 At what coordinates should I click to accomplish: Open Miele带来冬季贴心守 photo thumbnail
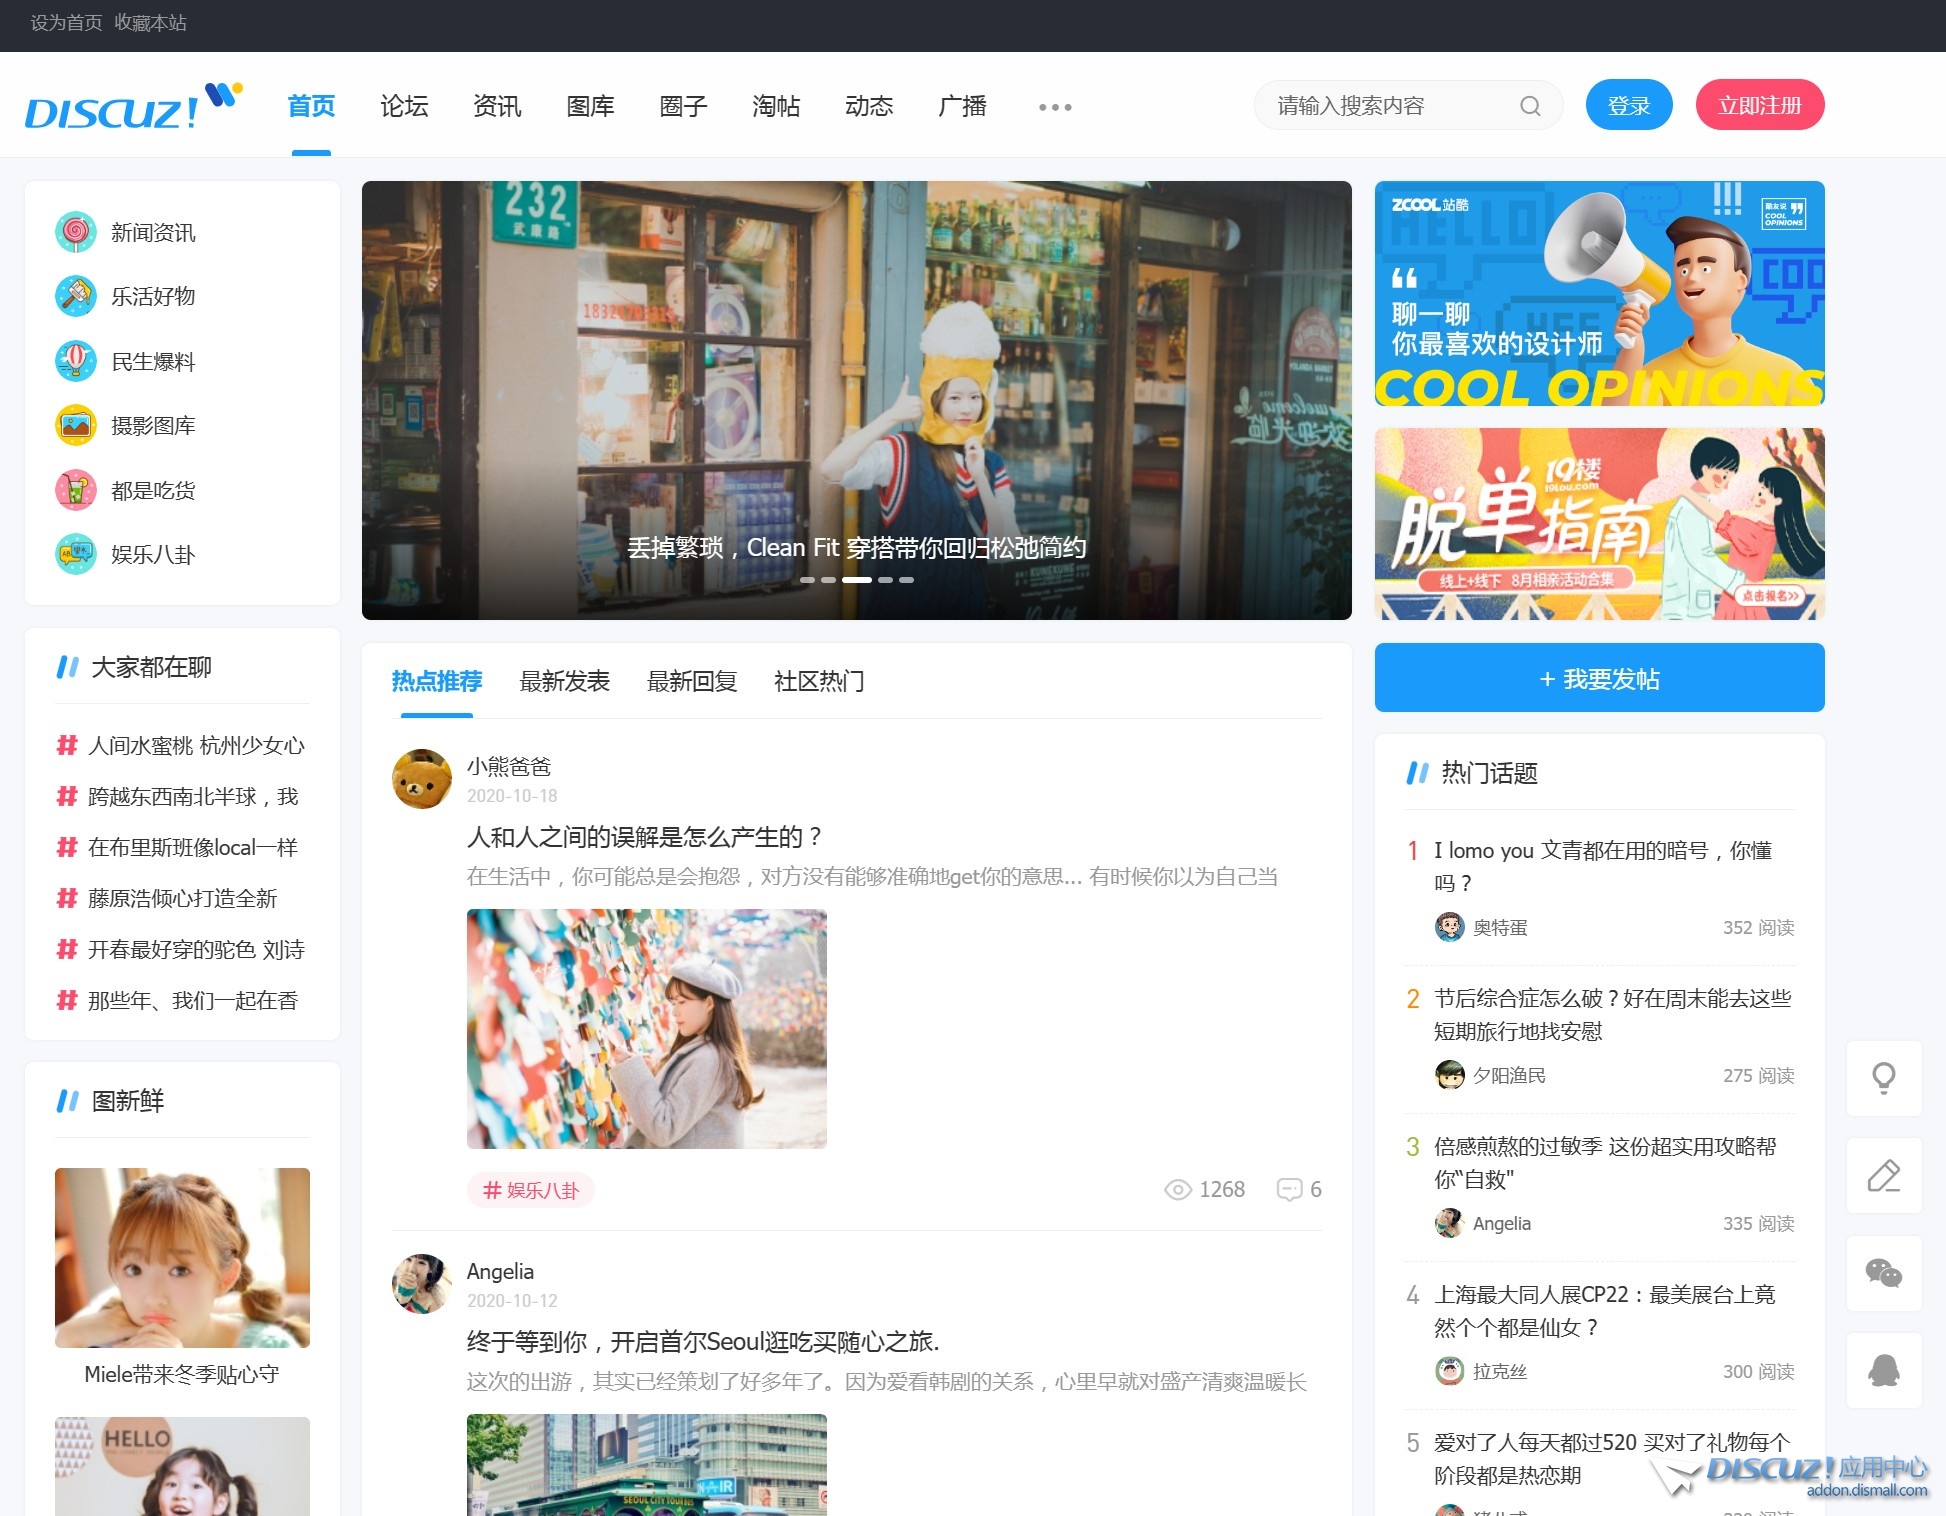[x=182, y=1258]
